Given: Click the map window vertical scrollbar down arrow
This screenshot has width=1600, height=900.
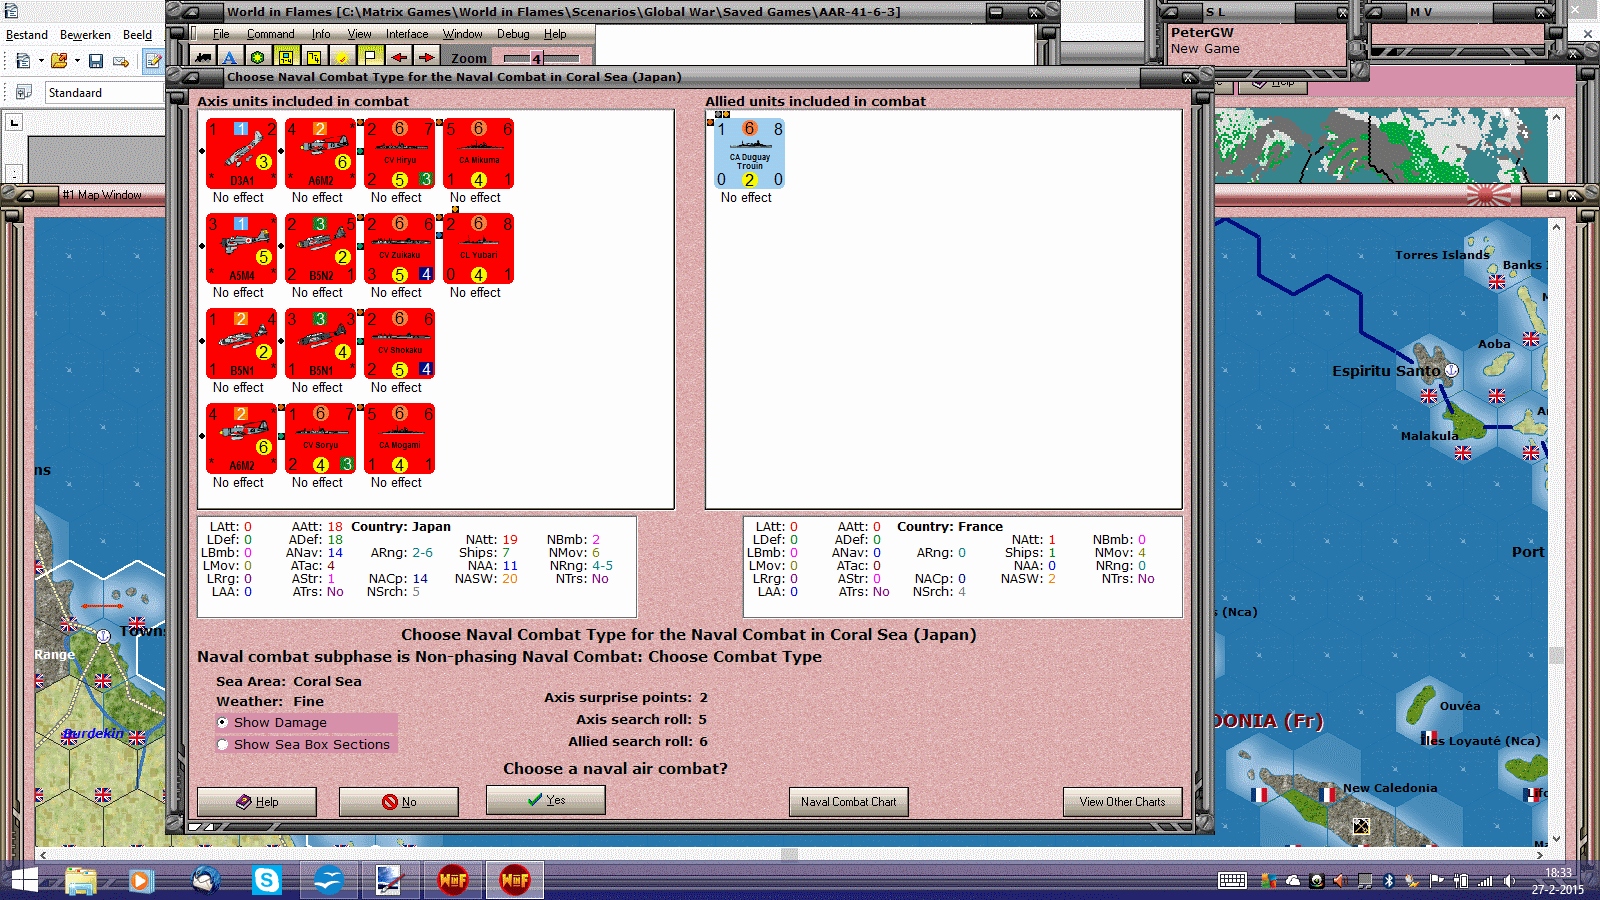Looking at the screenshot, I should click(1556, 839).
